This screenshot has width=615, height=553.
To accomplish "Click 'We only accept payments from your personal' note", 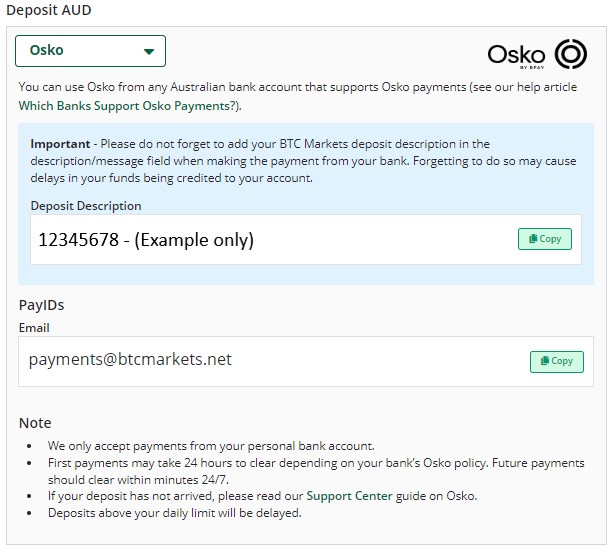I will point(211,446).
